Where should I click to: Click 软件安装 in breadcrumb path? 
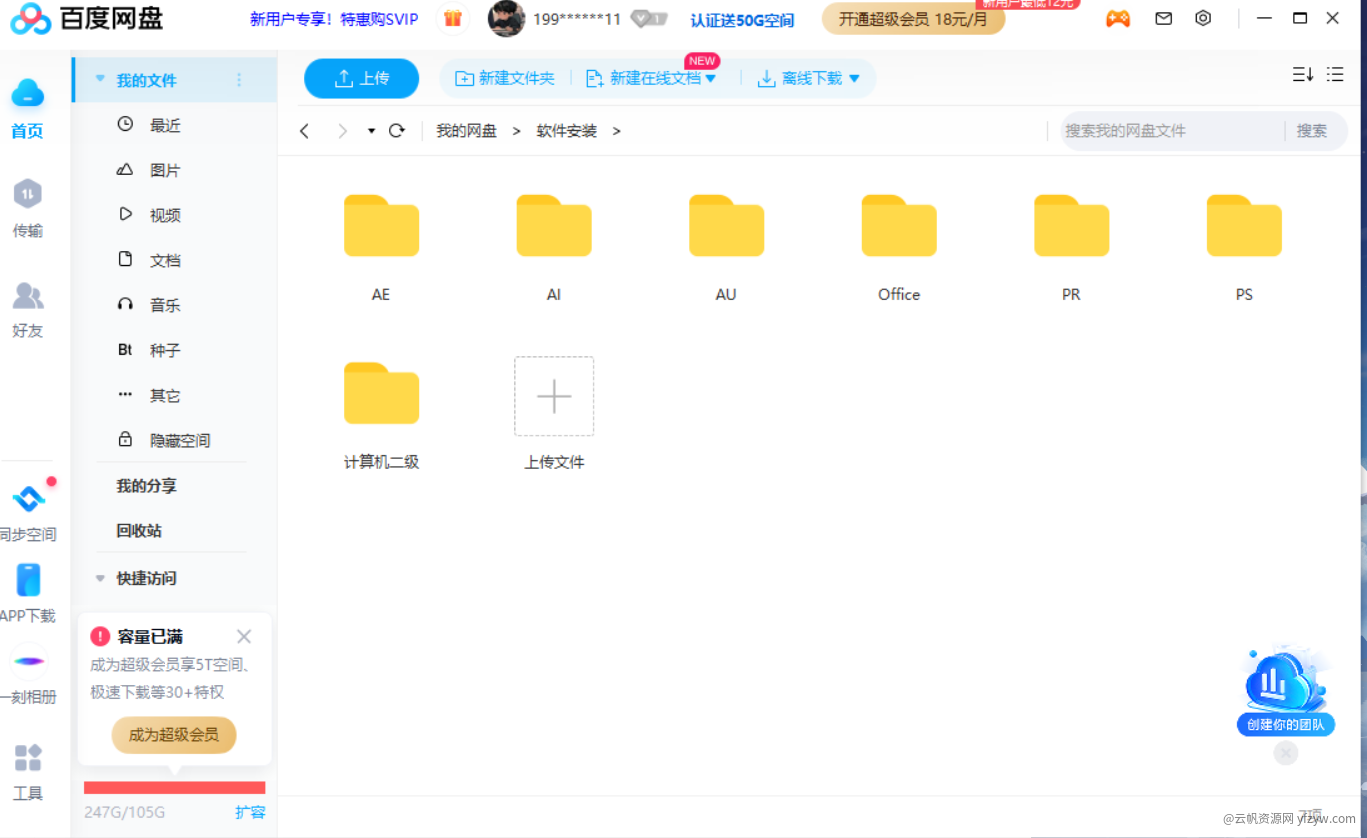pos(566,131)
